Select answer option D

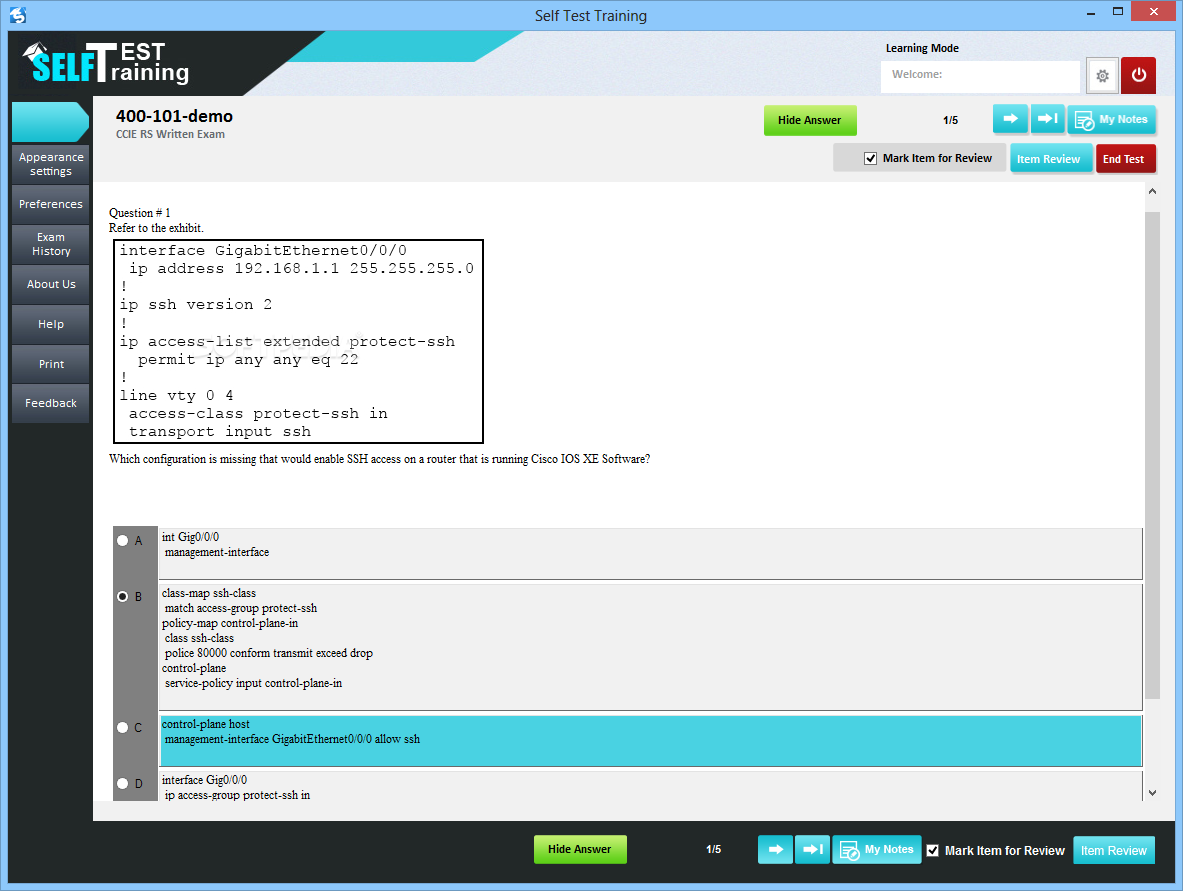tap(122, 783)
